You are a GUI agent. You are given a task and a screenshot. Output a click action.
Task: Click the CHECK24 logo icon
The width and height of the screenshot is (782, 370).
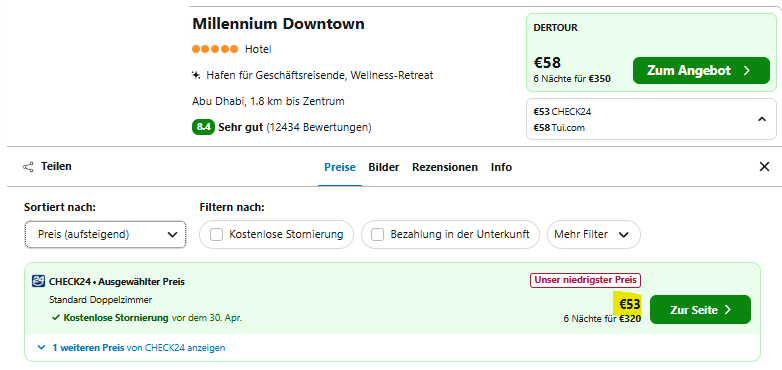(38, 281)
